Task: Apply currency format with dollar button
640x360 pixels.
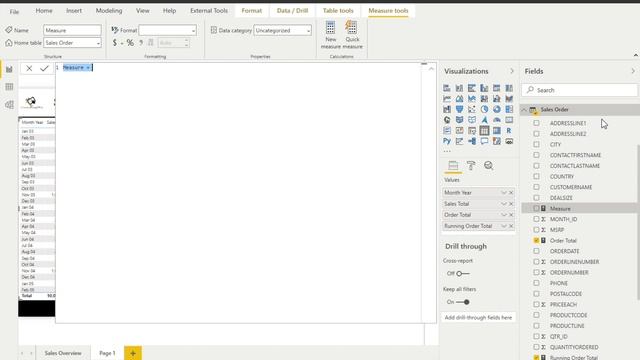Action: click(115, 43)
